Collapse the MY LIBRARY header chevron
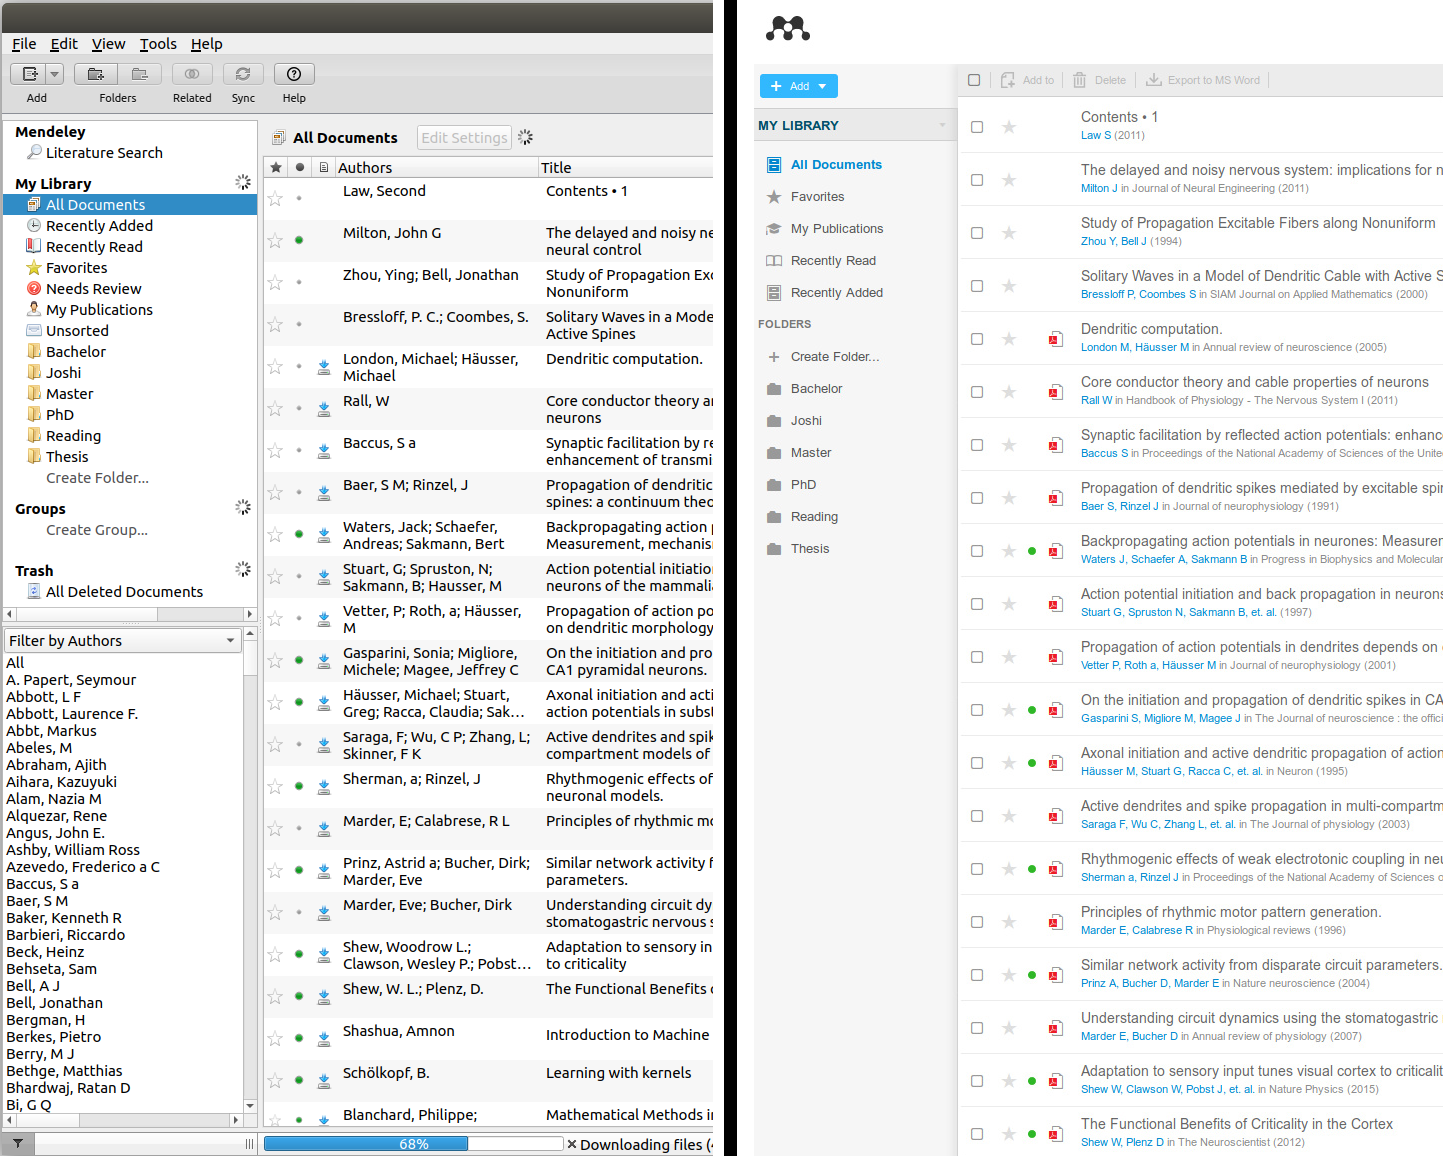Image resolution: width=1443 pixels, height=1156 pixels. [942, 125]
